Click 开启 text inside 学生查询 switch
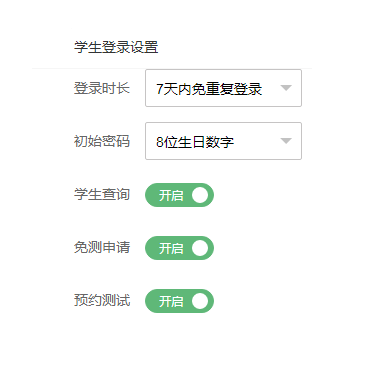366x366 pixels. point(171,195)
